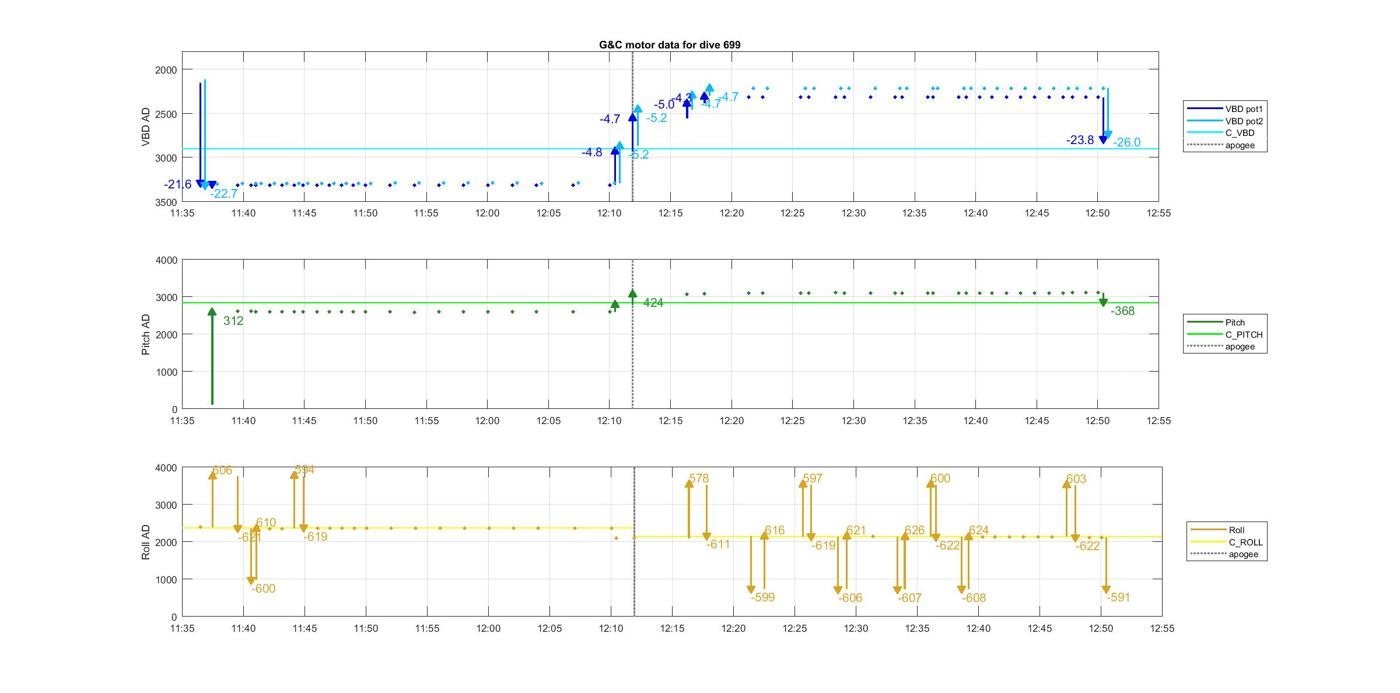
Task: Click the "Pitch AD" y-axis label
Action: (x=145, y=335)
